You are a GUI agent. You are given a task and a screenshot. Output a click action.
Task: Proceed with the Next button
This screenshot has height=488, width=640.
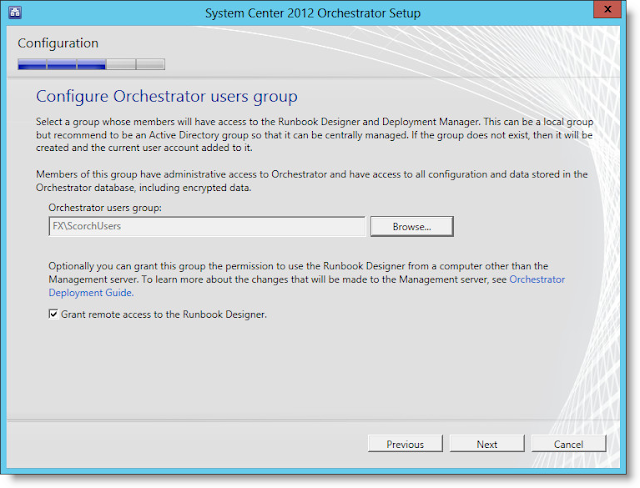point(487,444)
